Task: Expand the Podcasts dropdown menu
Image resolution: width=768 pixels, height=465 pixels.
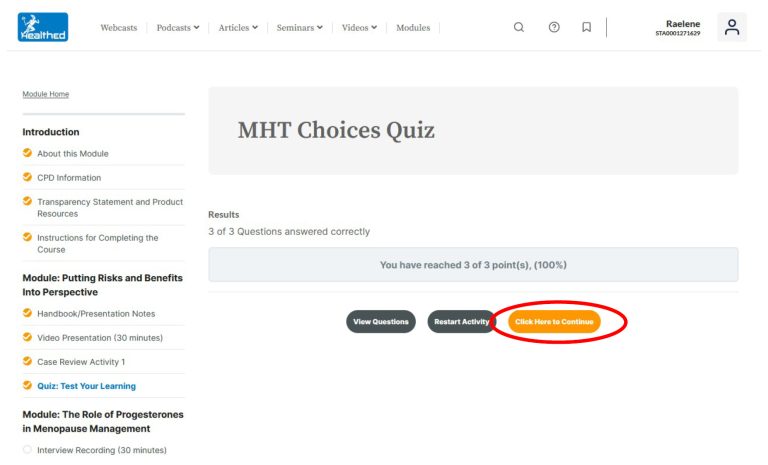Action: [x=178, y=27]
